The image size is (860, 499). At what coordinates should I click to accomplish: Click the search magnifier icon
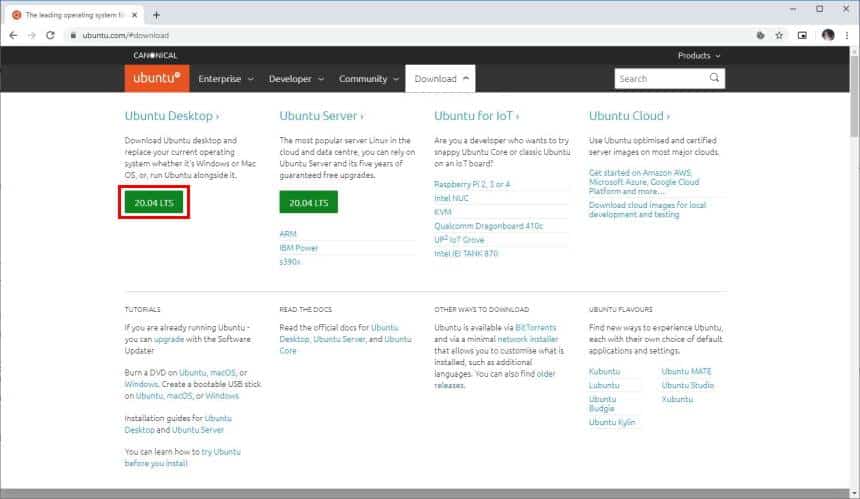tap(714, 78)
